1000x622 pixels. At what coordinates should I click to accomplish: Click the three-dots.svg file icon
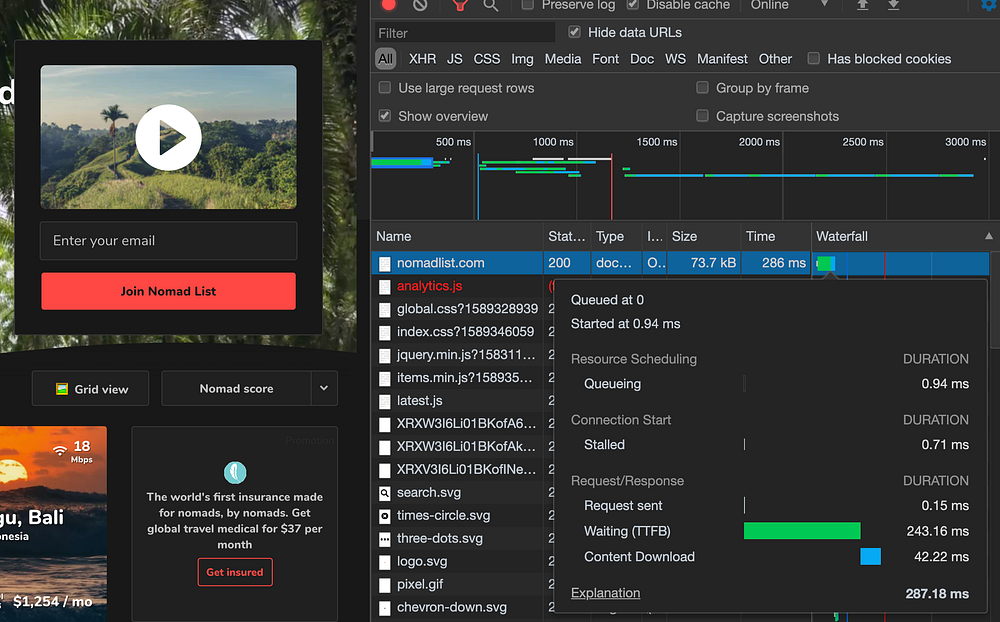[385, 539]
